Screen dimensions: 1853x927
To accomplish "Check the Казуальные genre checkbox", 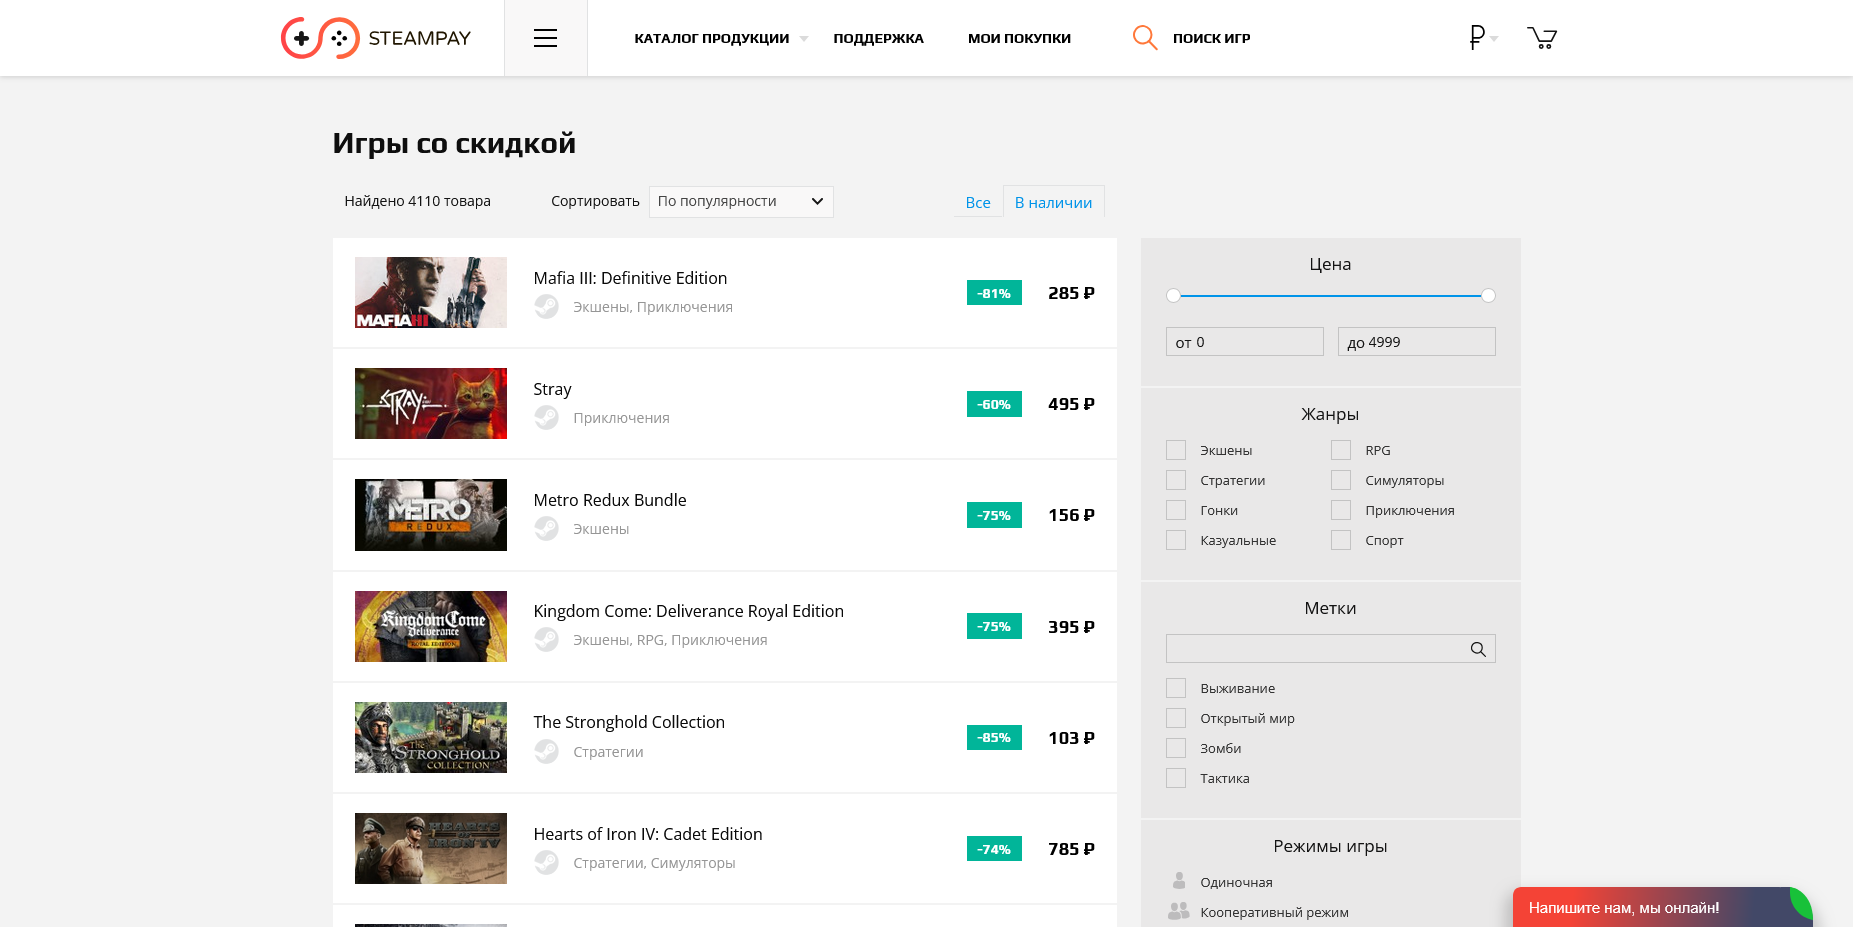I will pos(1176,540).
